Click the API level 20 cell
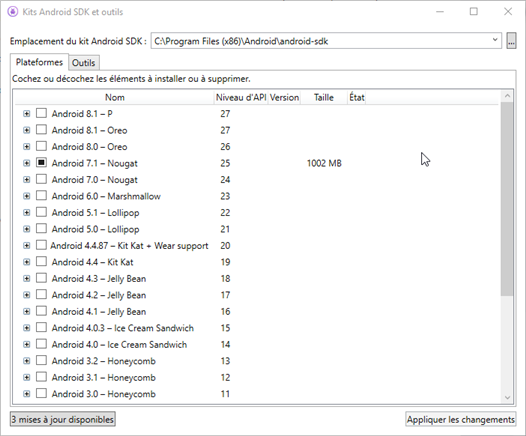Viewport: 526px width, 436px height. 225,246
